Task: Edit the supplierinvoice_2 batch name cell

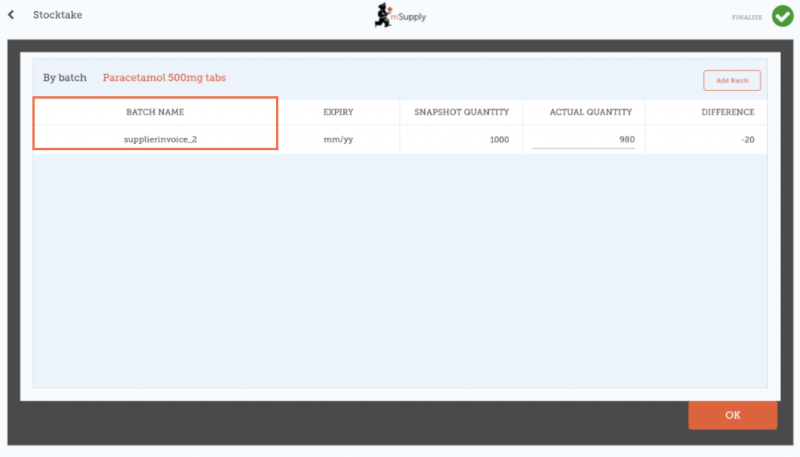Action: 155,139
